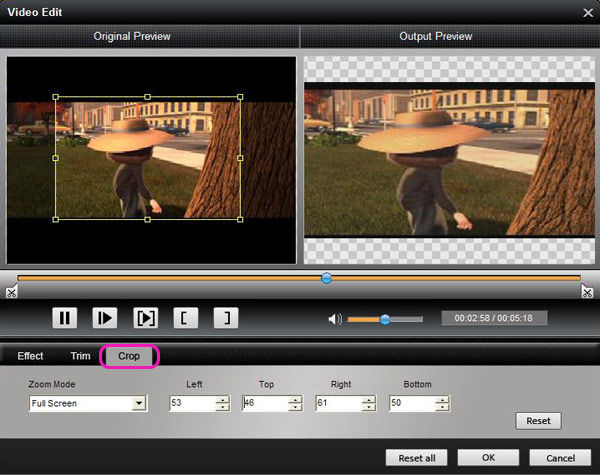Image resolution: width=600 pixels, height=475 pixels.
Task: Click the middle-right crop handle
Action: [x=240, y=158]
